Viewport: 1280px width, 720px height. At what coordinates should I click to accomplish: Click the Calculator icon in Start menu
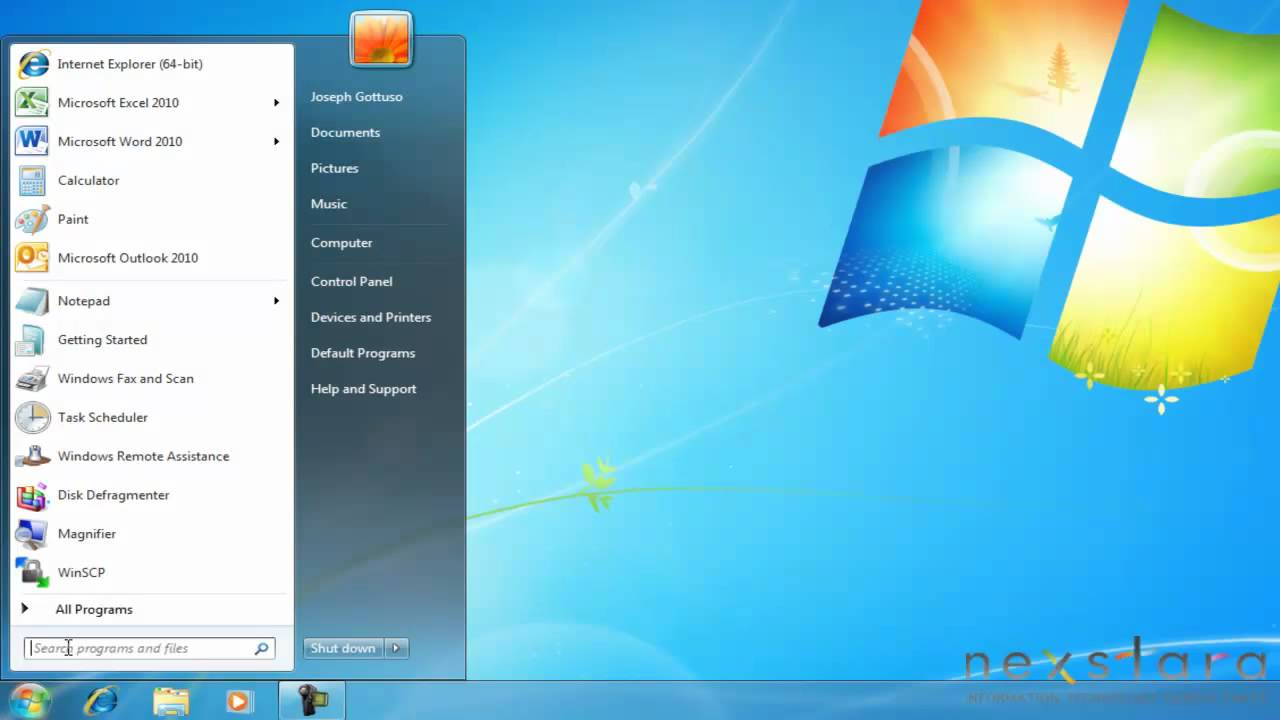click(32, 181)
